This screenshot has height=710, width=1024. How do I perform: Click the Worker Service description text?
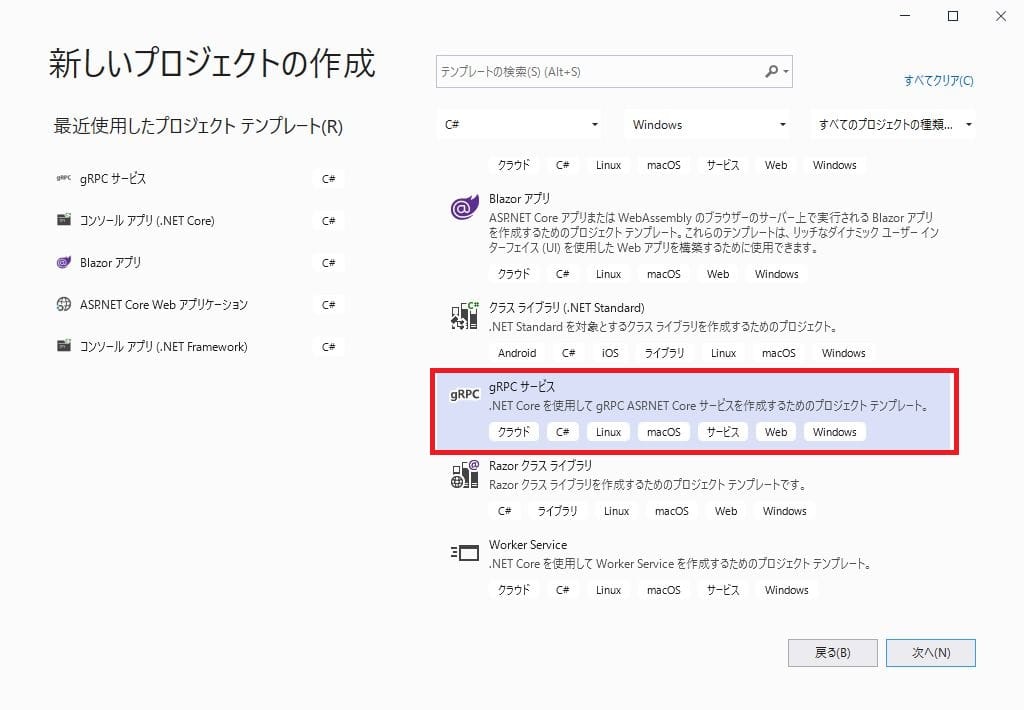tap(680, 564)
